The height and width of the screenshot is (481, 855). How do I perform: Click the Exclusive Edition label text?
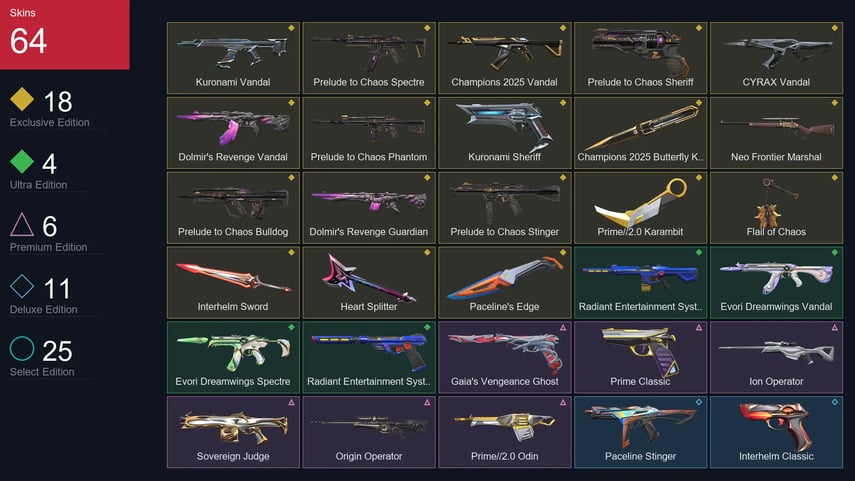pos(50,123)
